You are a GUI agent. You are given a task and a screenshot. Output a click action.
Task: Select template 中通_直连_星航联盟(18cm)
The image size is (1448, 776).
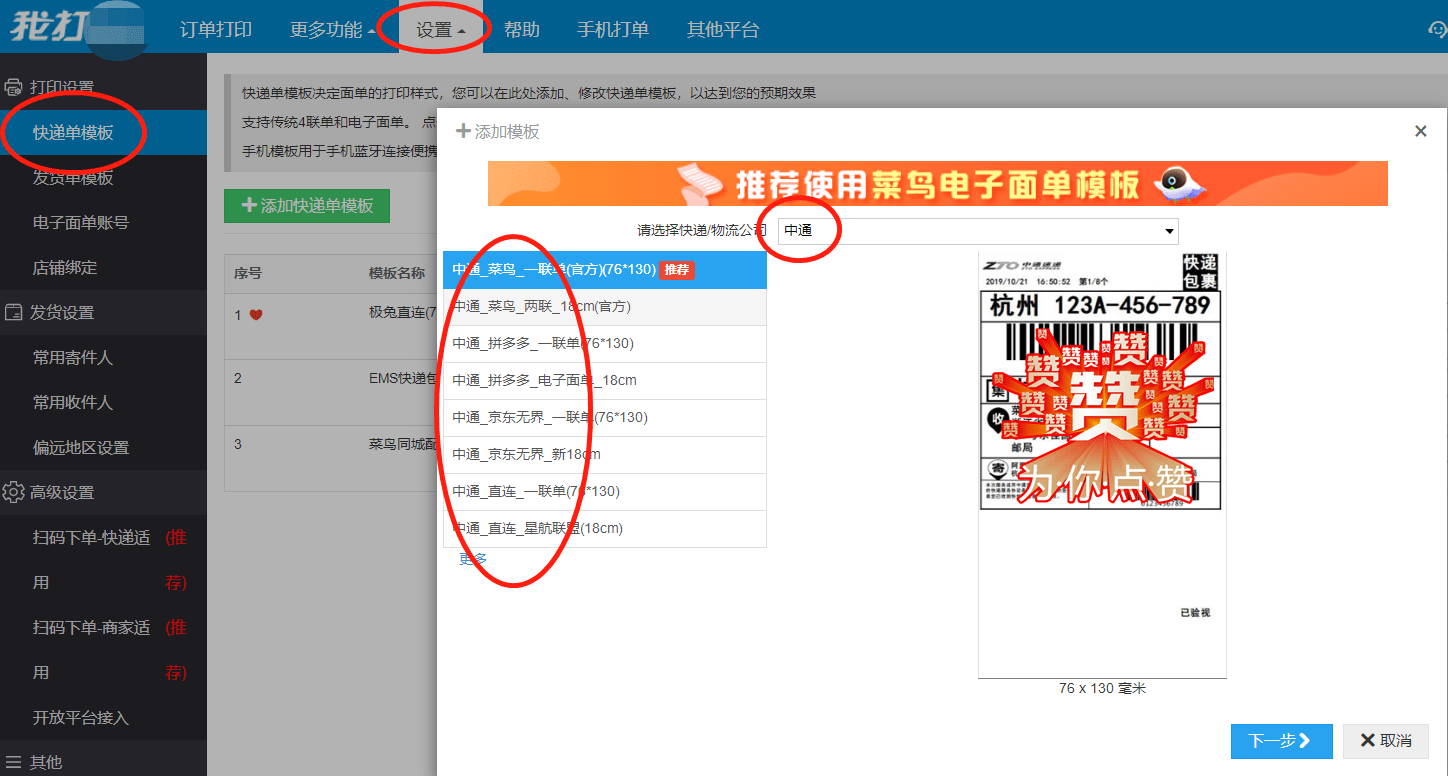605,529
